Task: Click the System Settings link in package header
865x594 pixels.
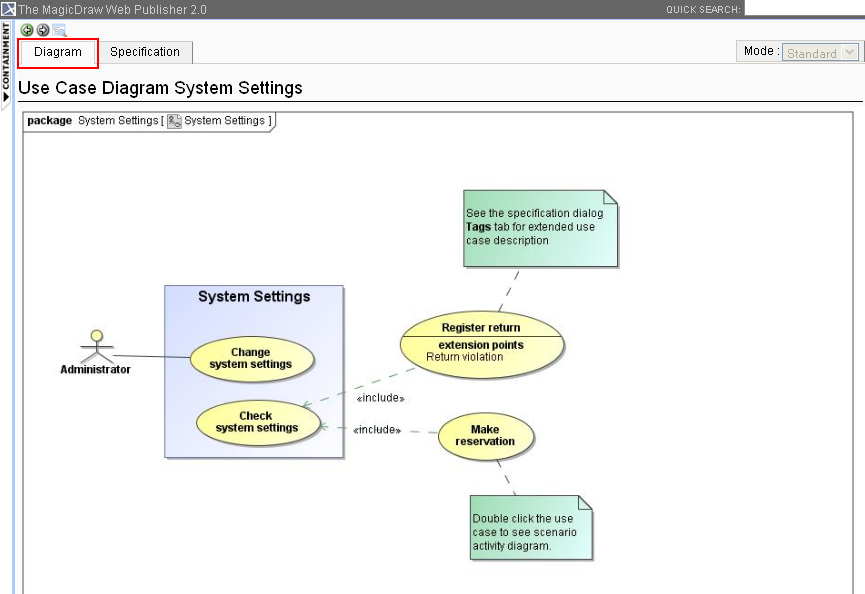Action: tap(224, 121)
